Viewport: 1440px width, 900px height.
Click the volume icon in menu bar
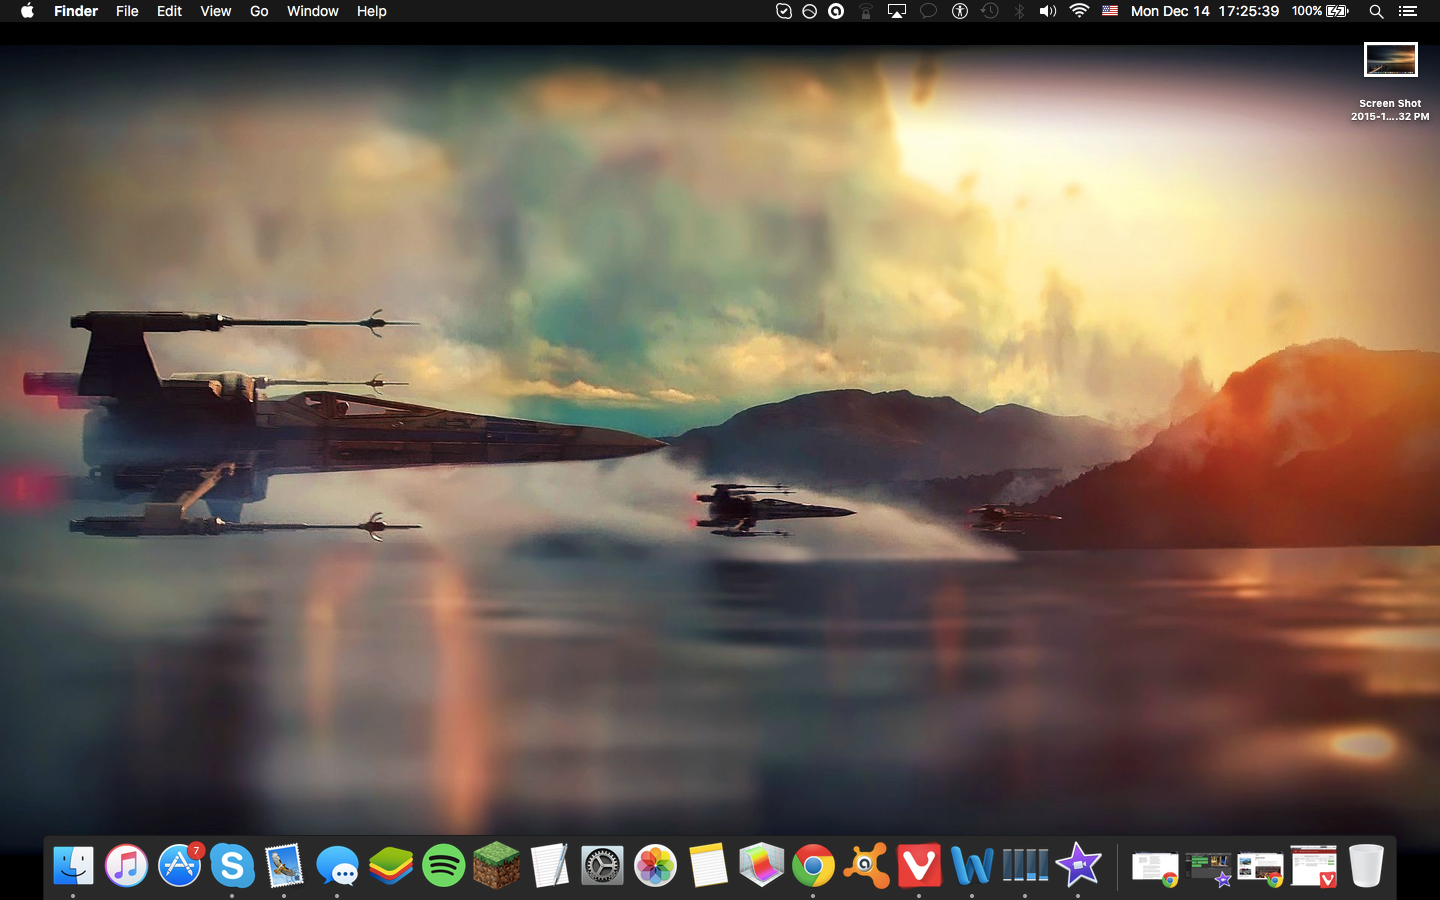(x=1048, y=11)
